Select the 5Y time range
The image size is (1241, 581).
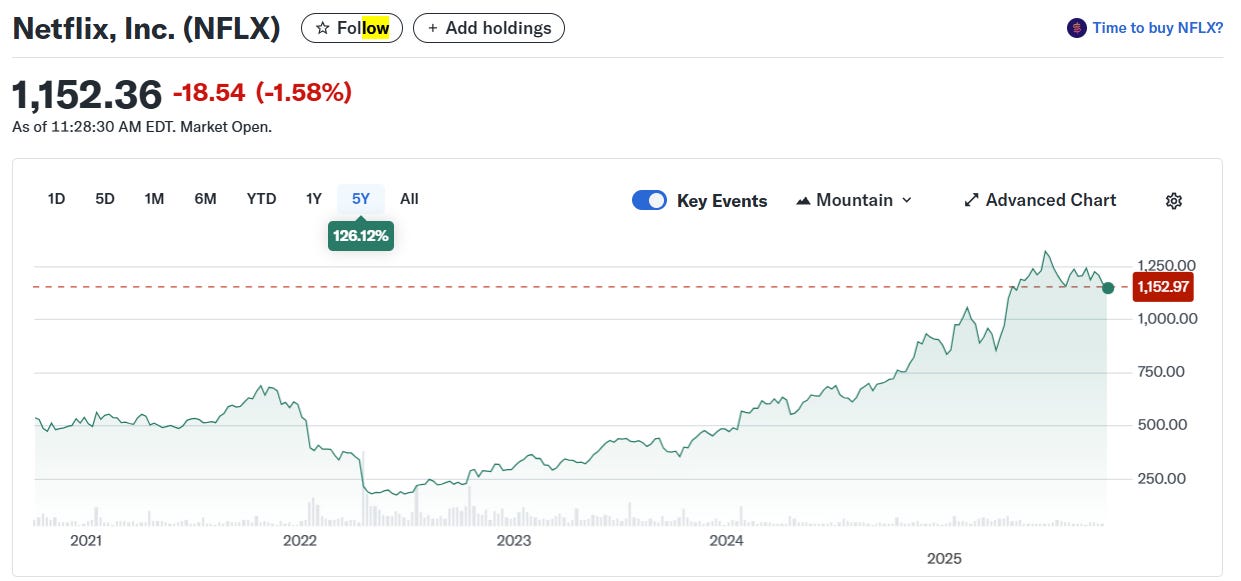[x=361, y=199]
